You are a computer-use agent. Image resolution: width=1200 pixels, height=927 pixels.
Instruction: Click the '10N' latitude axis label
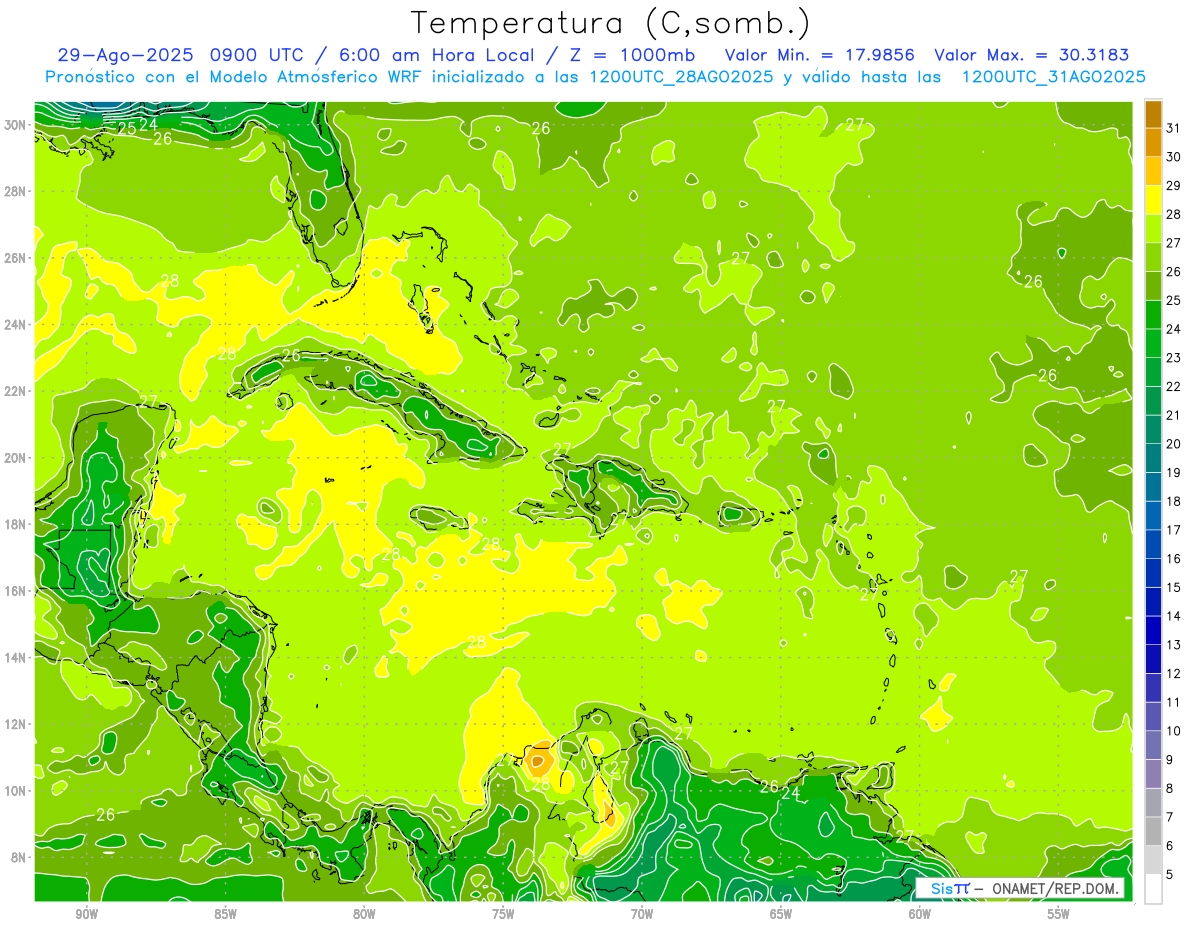(x=15, y=790)
